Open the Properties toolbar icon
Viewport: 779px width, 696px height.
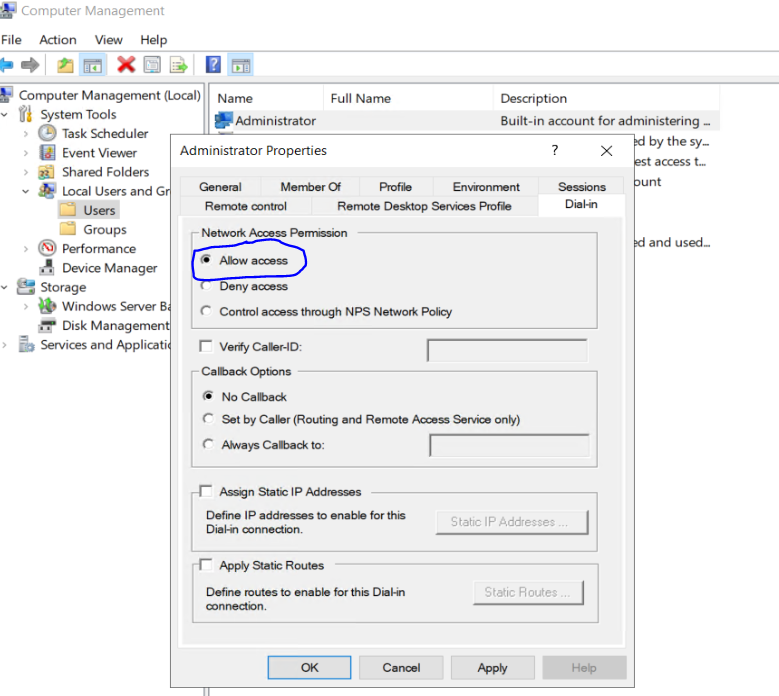tap(152, 65)
